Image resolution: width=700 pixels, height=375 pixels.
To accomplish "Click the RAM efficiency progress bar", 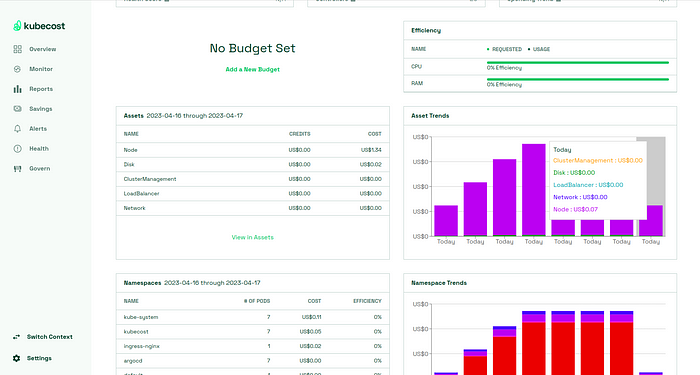I will point(578,79).
